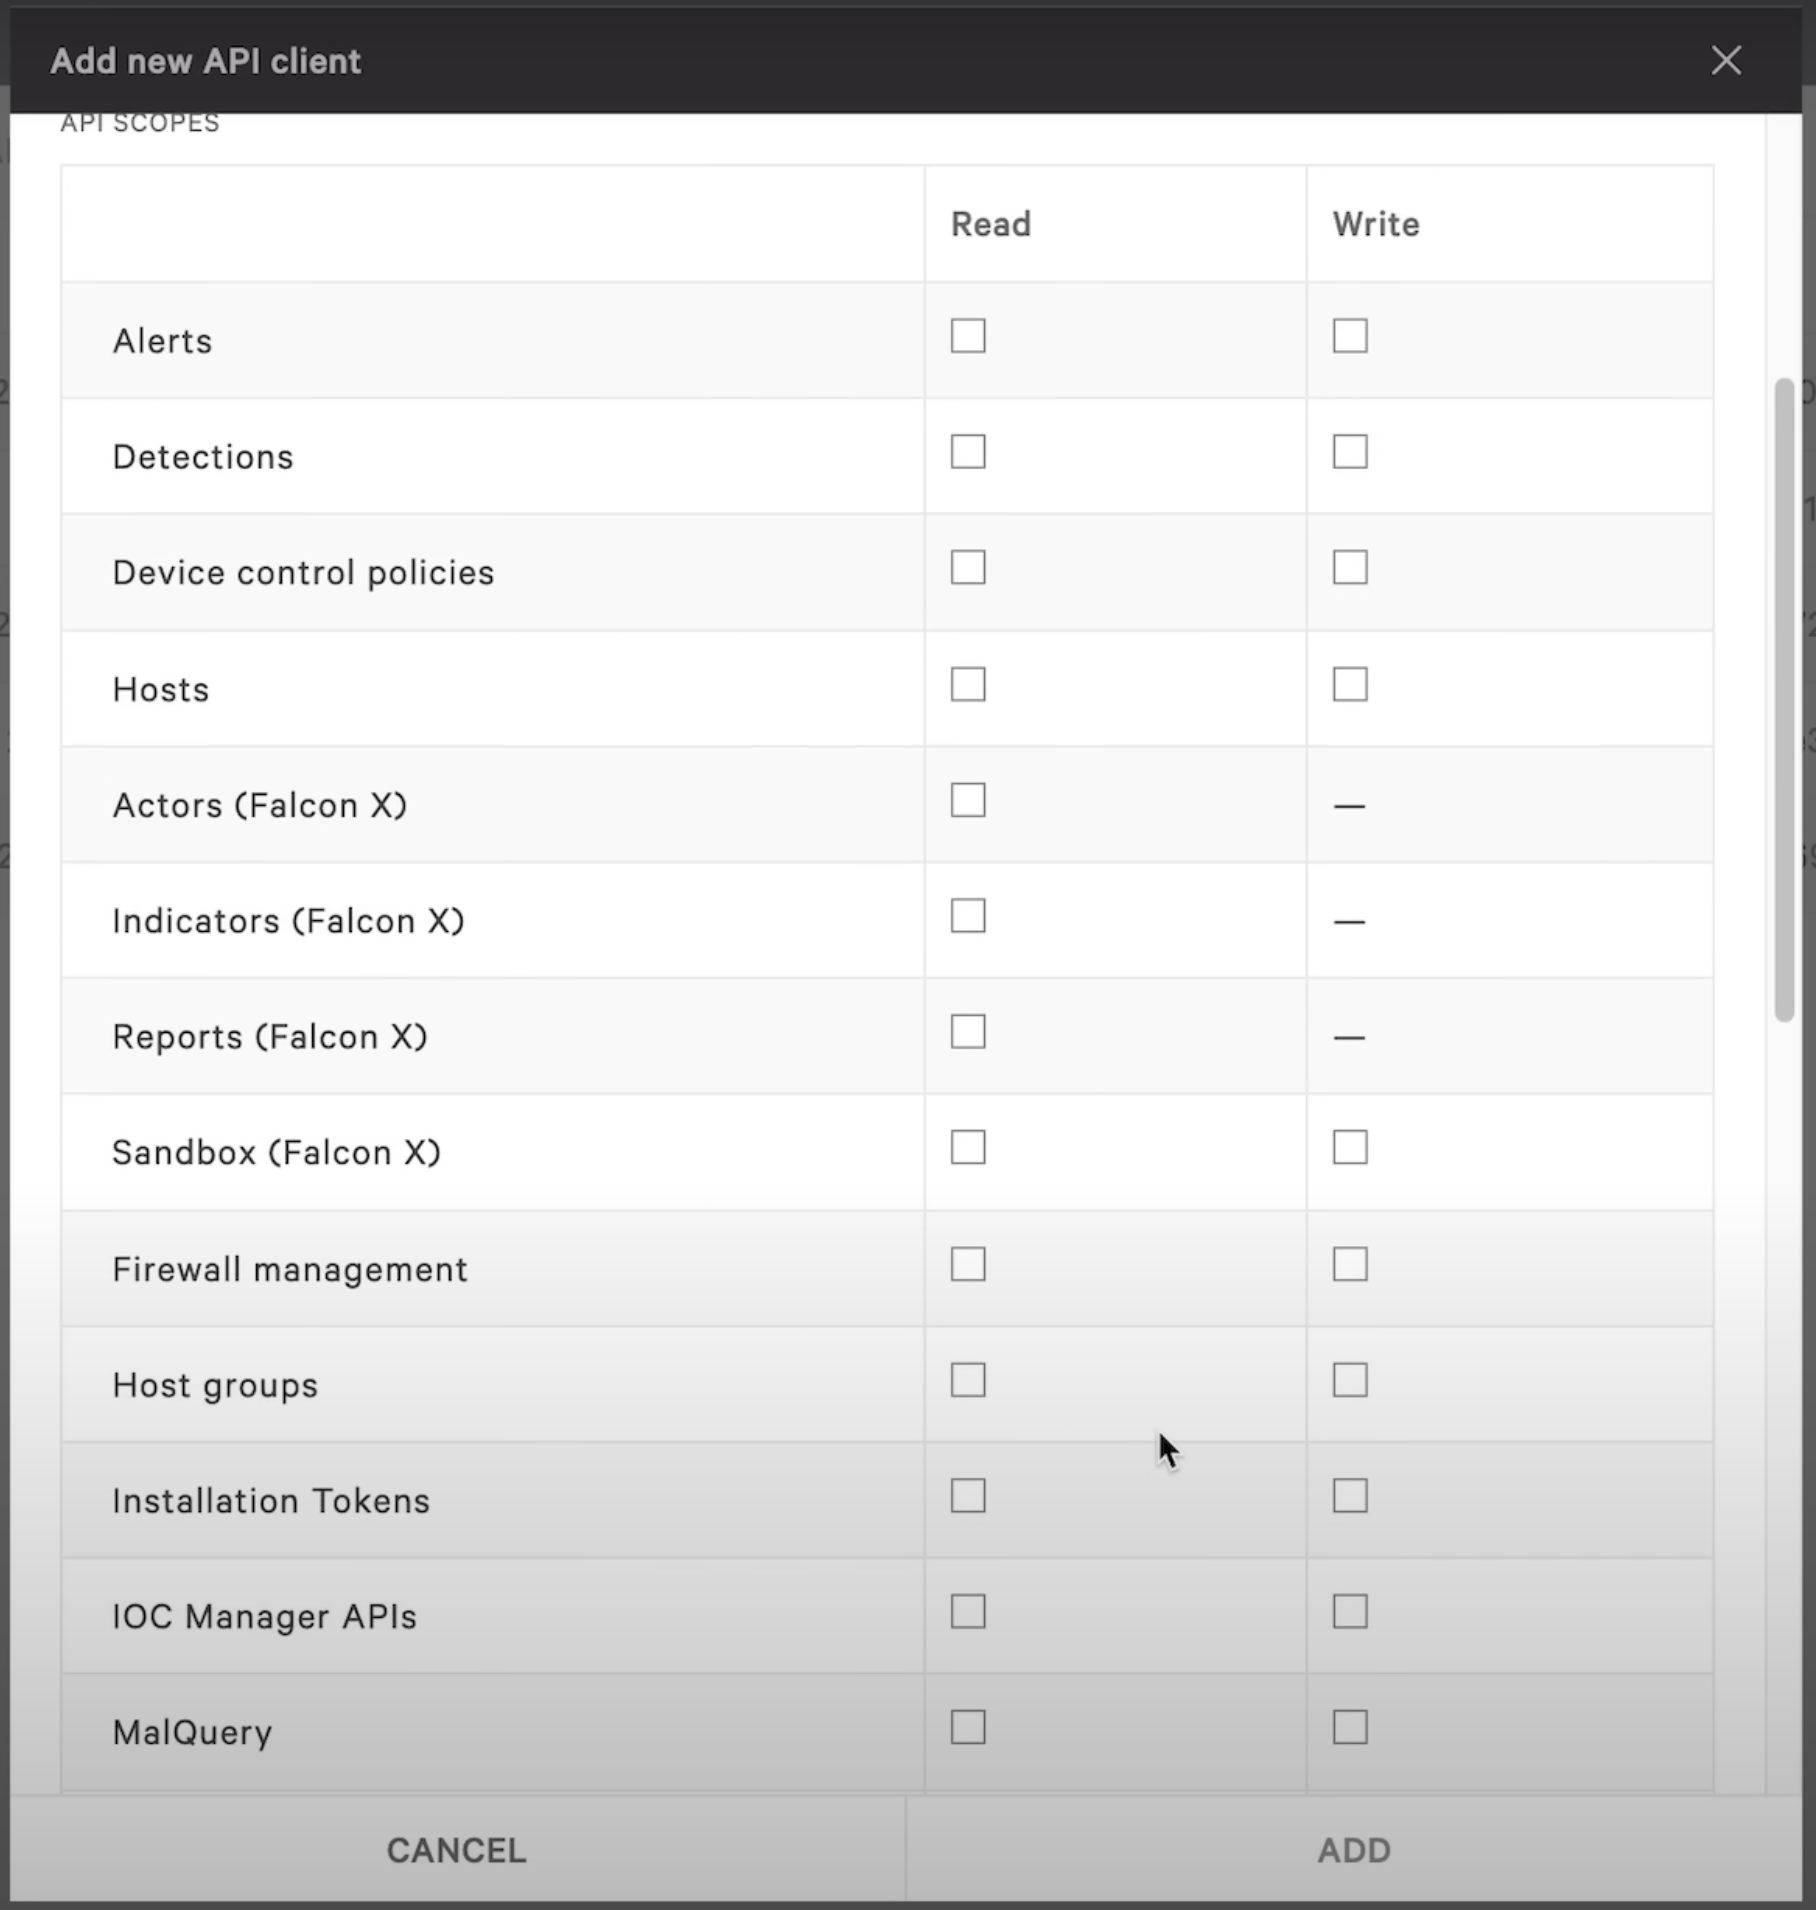Grant Read access for Installation Tokens
1816x1910 pixels.
click(x=967, y=1496)
